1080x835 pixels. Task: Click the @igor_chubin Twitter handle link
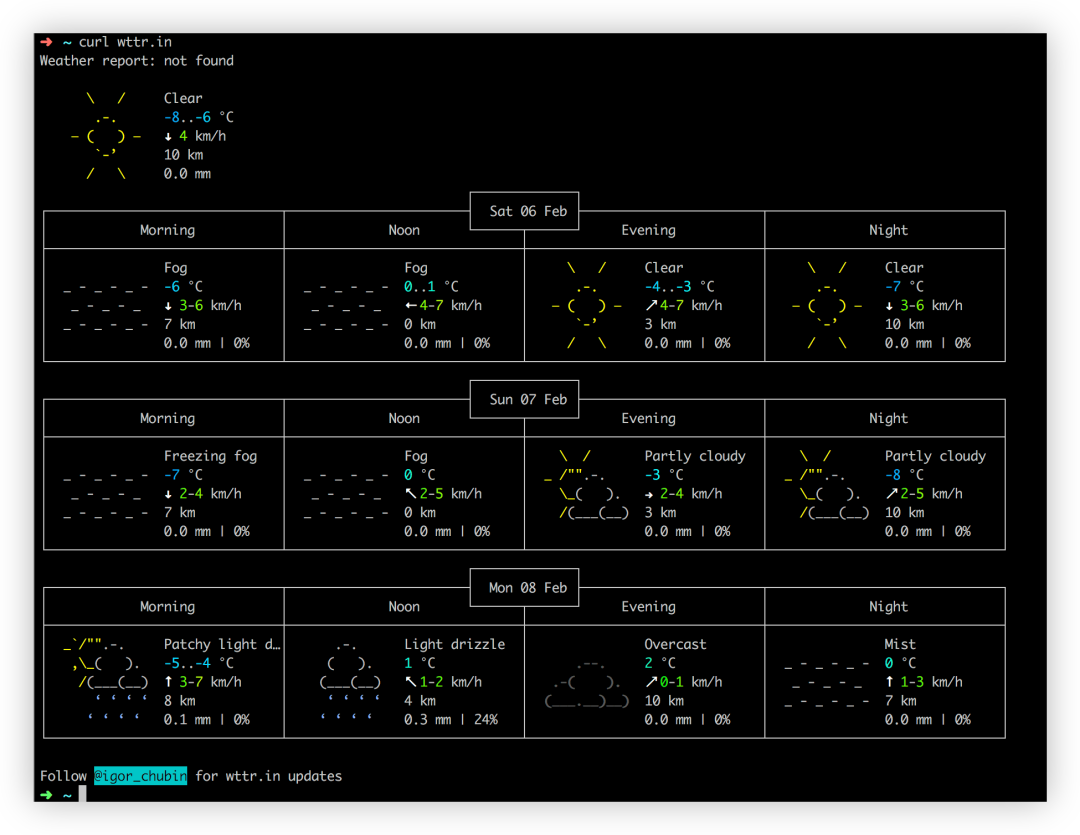[x=141, y=776]
